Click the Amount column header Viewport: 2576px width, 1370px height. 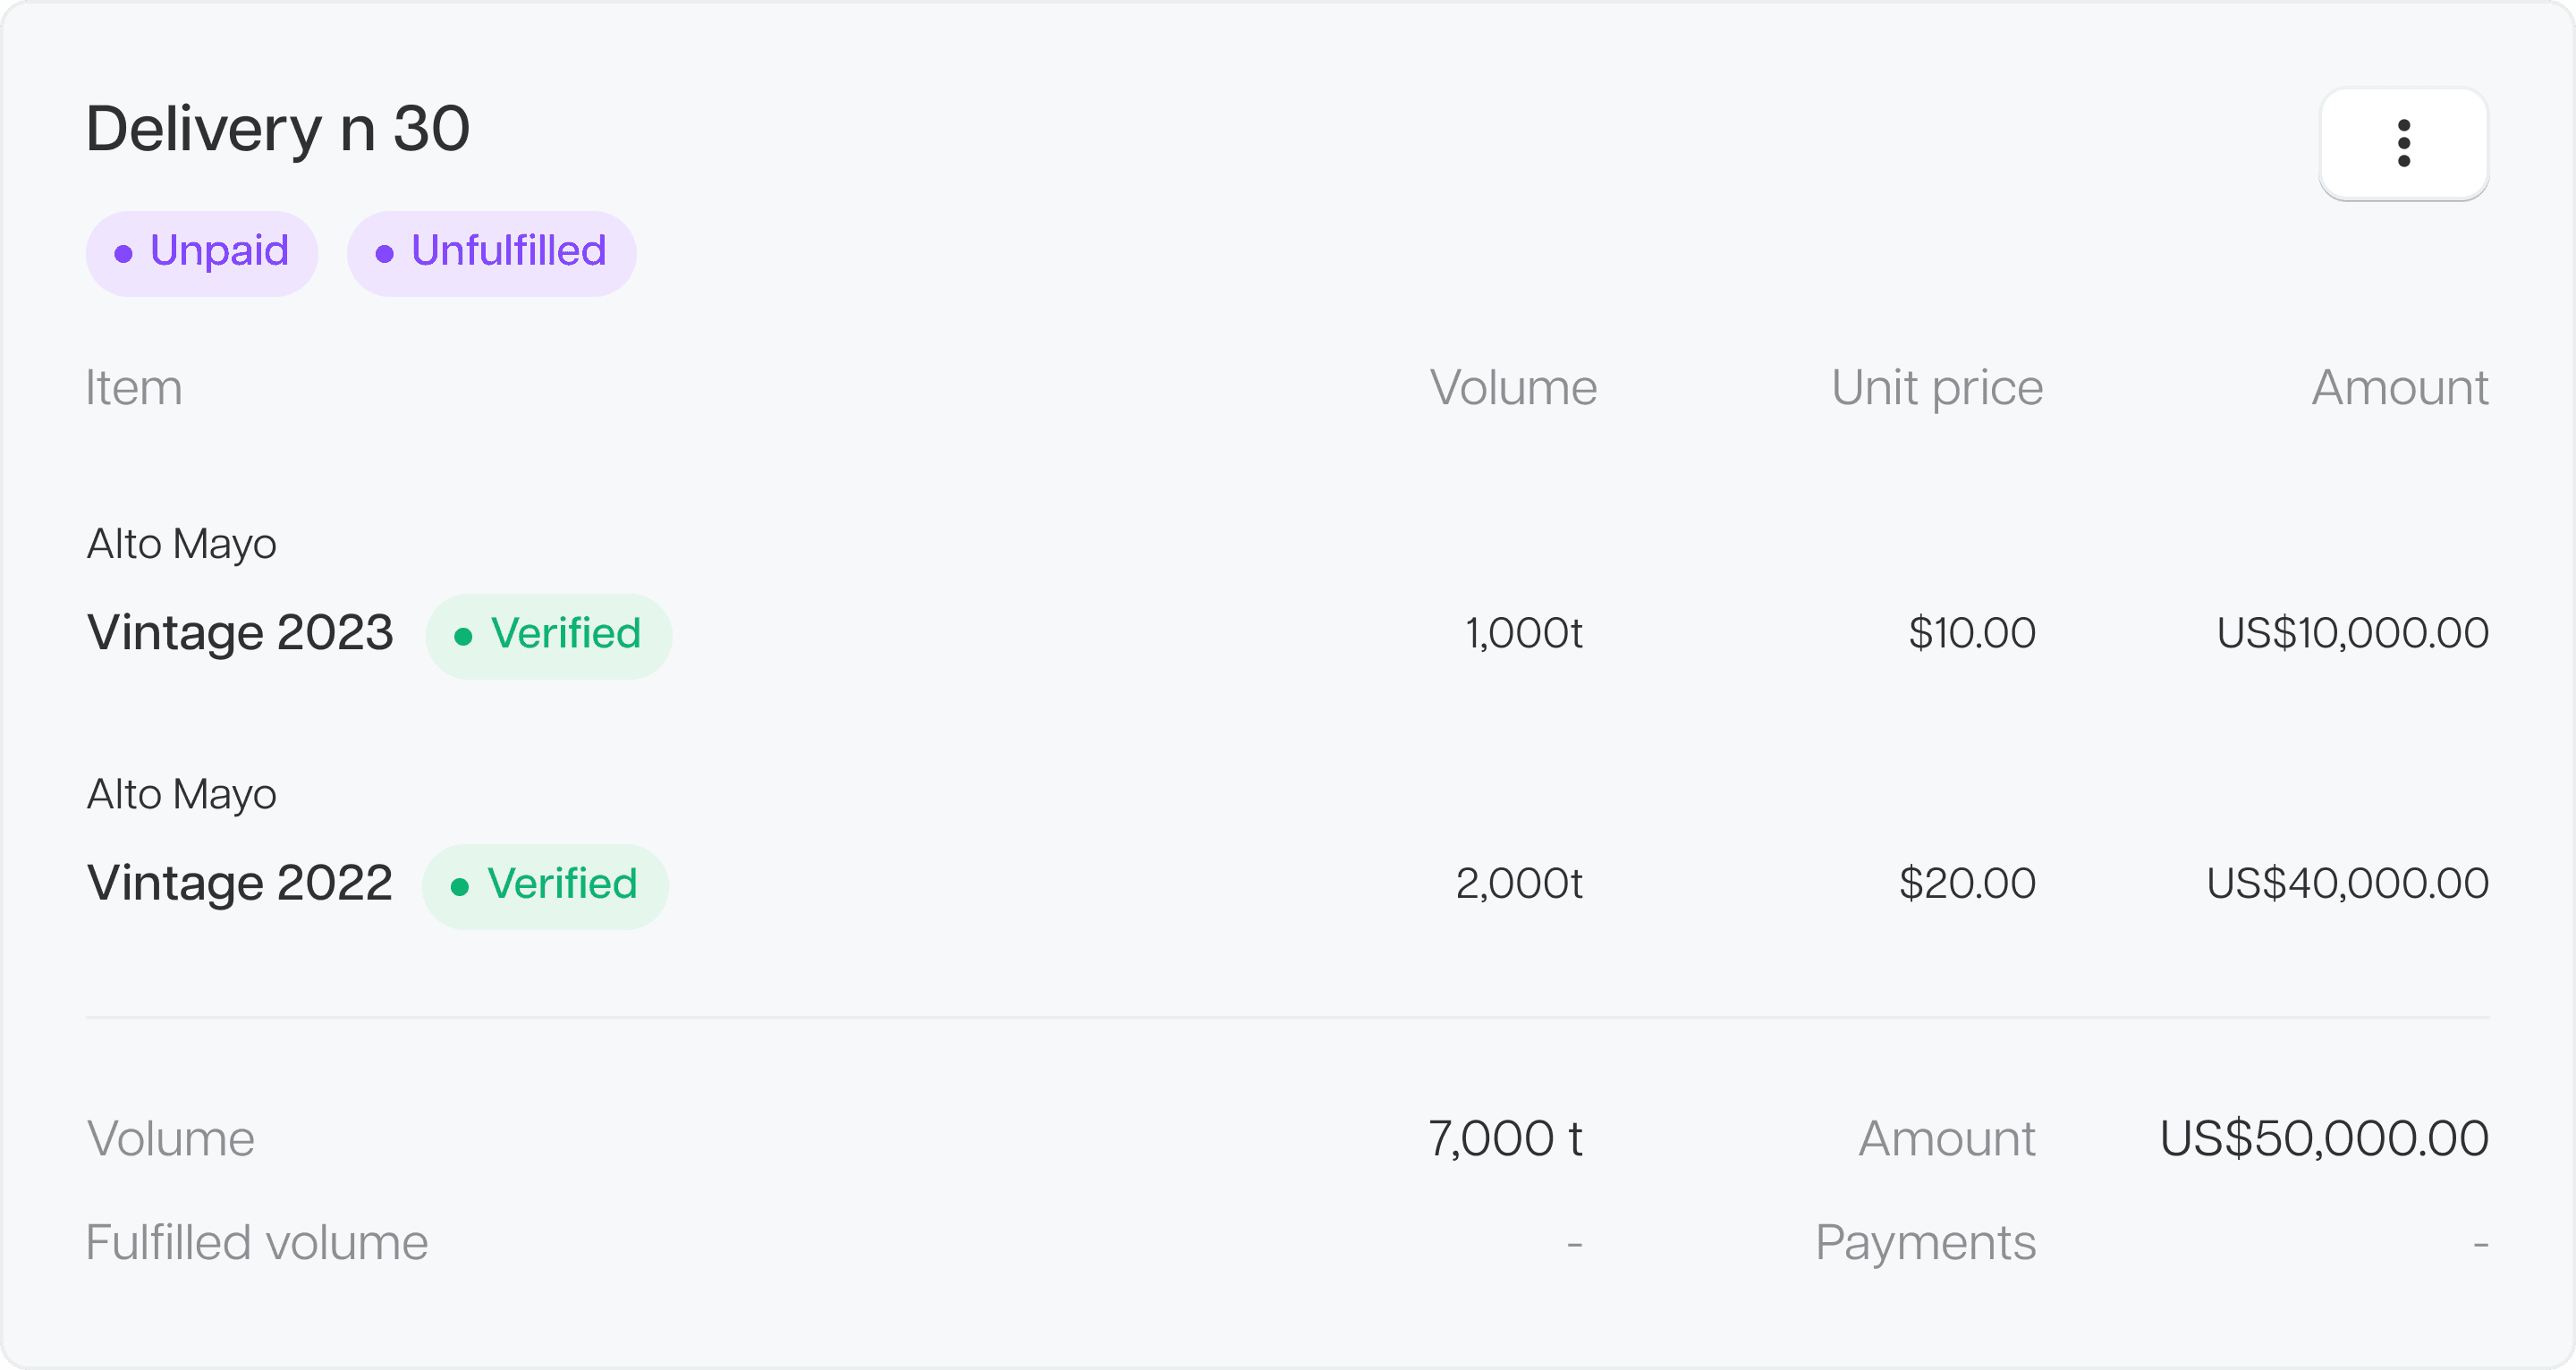pyautogui.click(x=2400, y=387)
